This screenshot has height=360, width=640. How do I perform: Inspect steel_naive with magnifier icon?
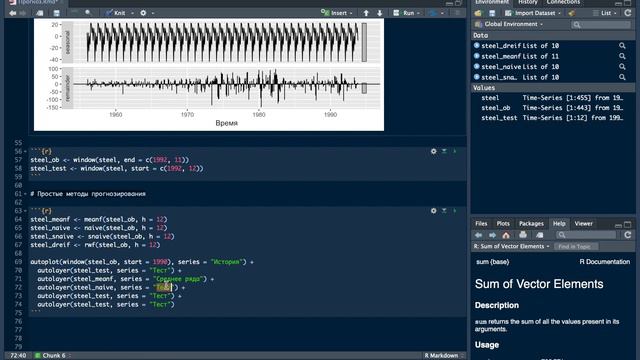pos(622,67)
